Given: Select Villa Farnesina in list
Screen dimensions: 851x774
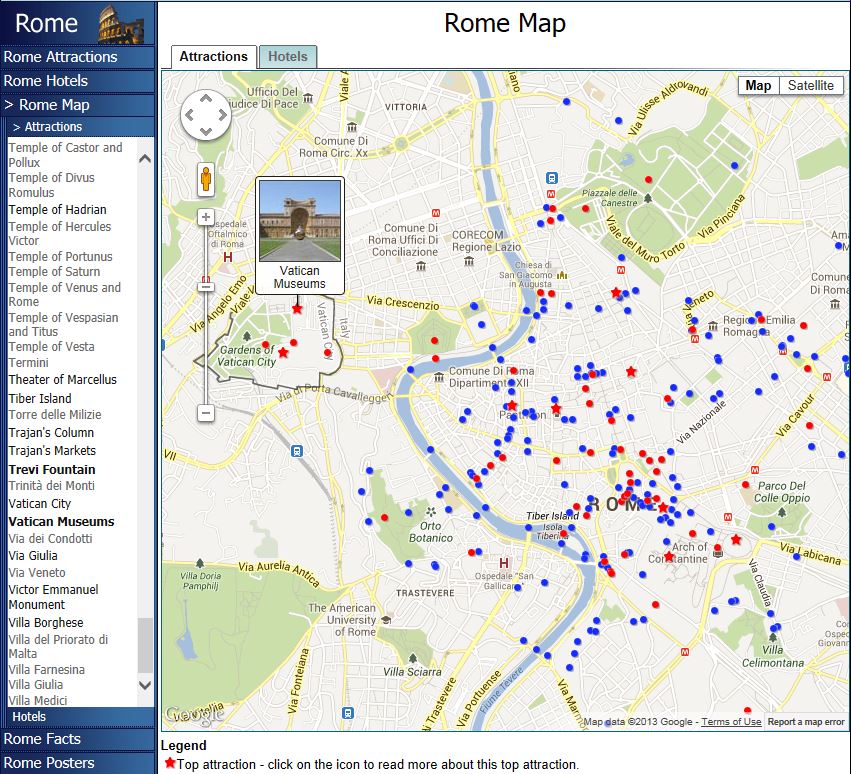Looking at the screenshot, I should 46,670.
